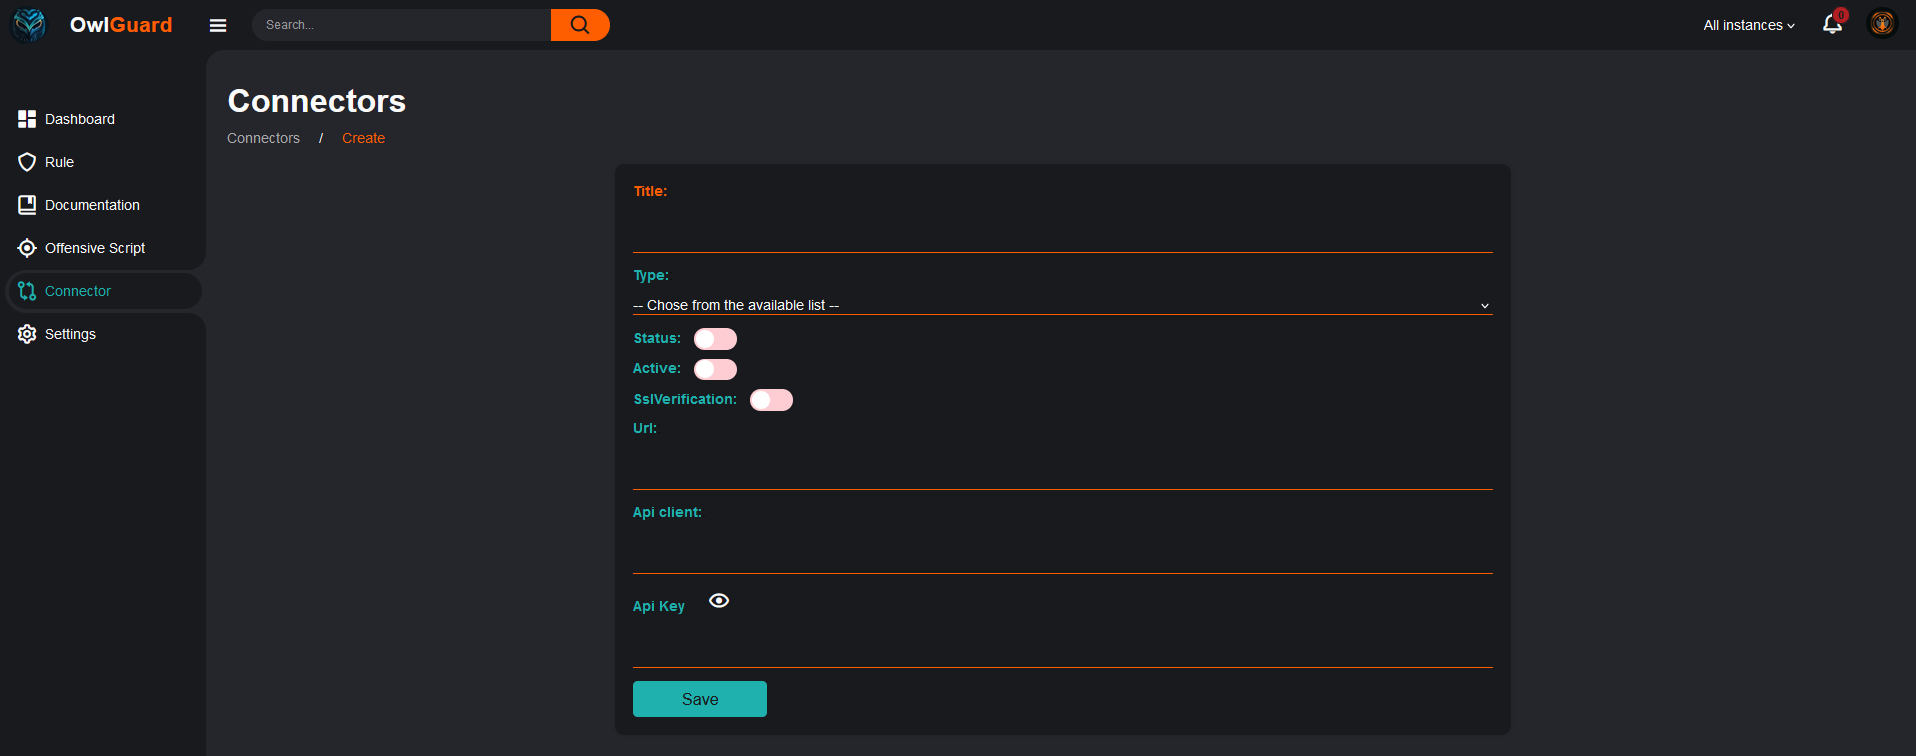
Task: Click the OwlGuard owl logo icon
Action: point(29,25)
